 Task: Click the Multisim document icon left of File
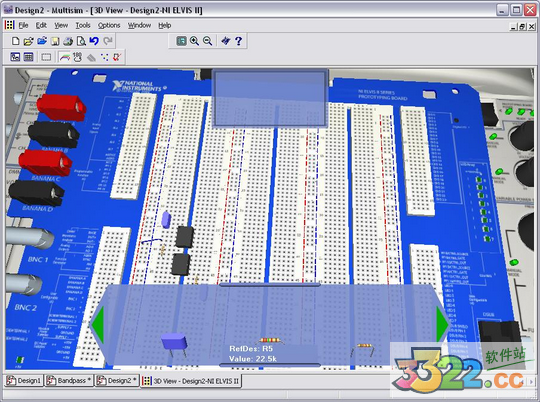[x=9, y=25]
